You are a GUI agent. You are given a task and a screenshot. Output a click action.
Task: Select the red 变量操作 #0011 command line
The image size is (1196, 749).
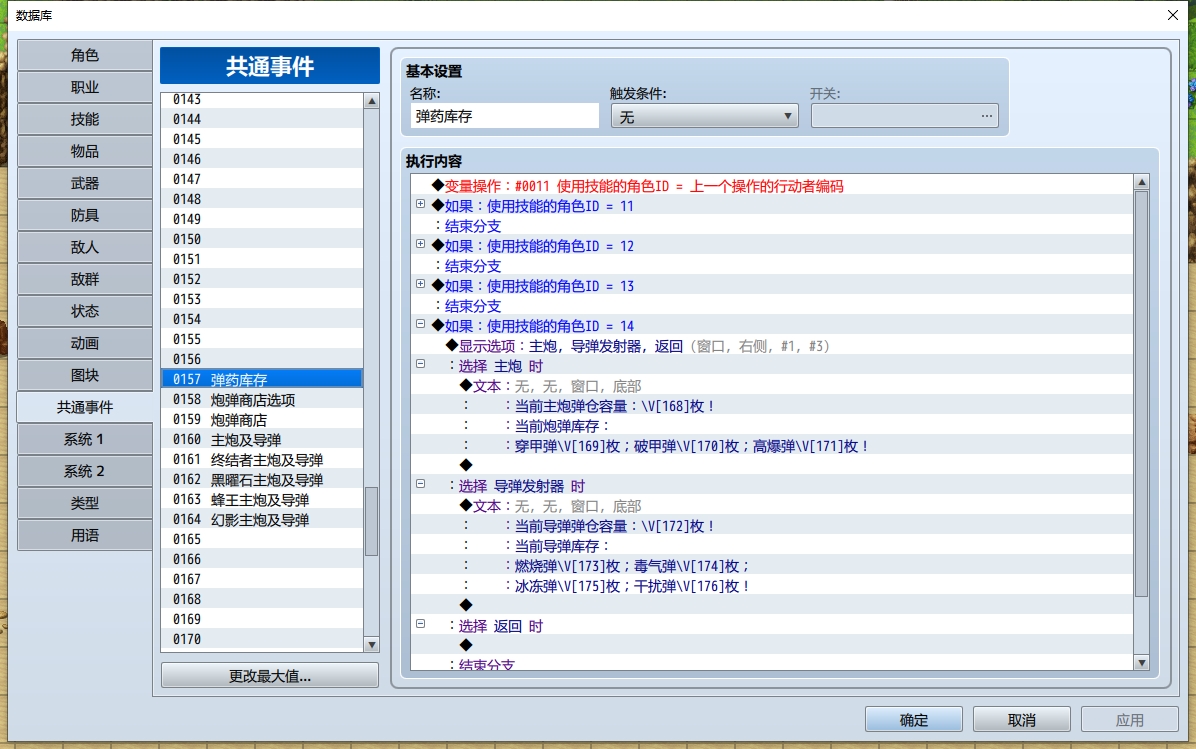coord(771,186)
